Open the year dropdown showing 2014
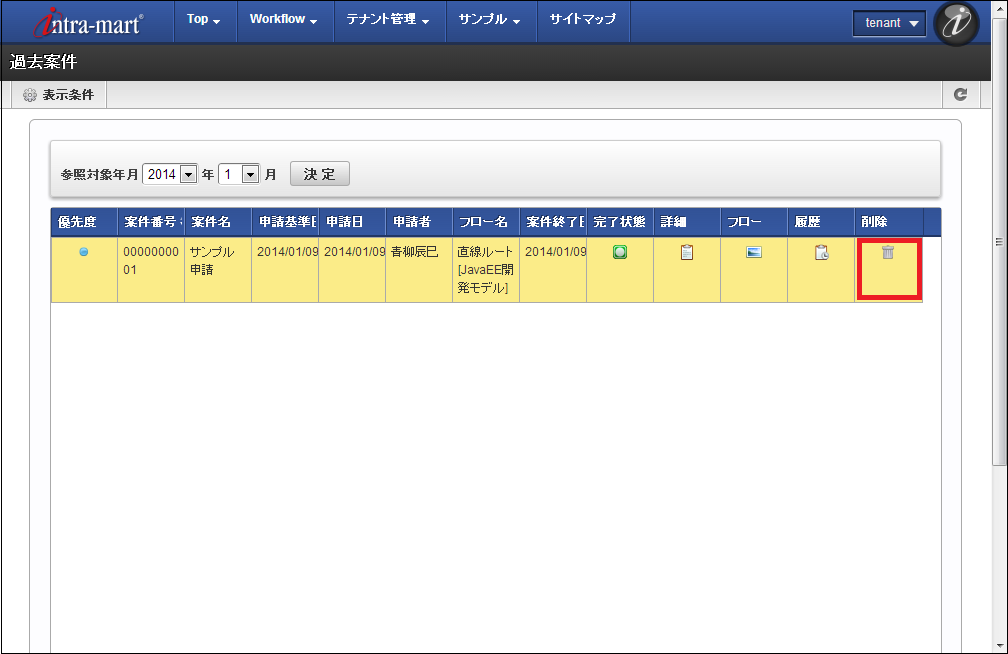The height and width of the screenshot is (654, 1008). [x=170, y=174]
